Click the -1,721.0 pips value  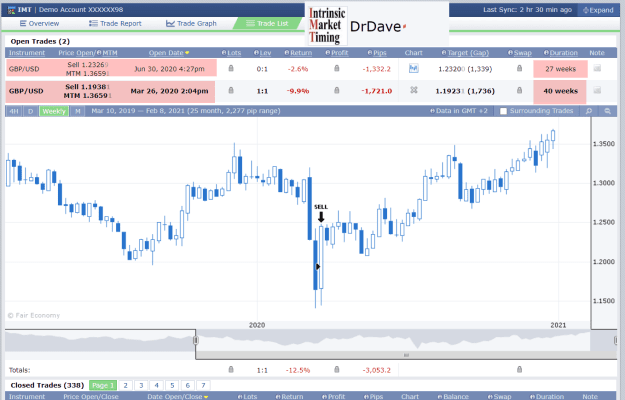coord(377,91)
